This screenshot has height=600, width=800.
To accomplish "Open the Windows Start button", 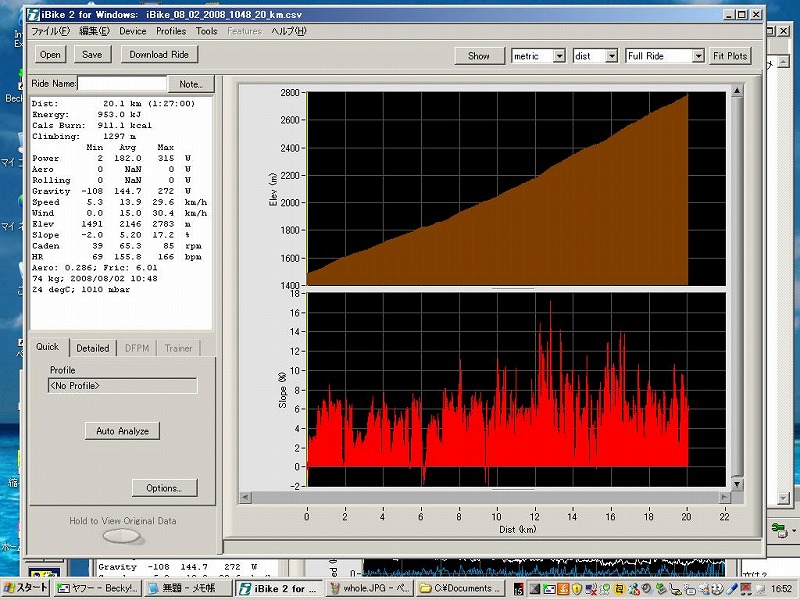I will [25, 589].
